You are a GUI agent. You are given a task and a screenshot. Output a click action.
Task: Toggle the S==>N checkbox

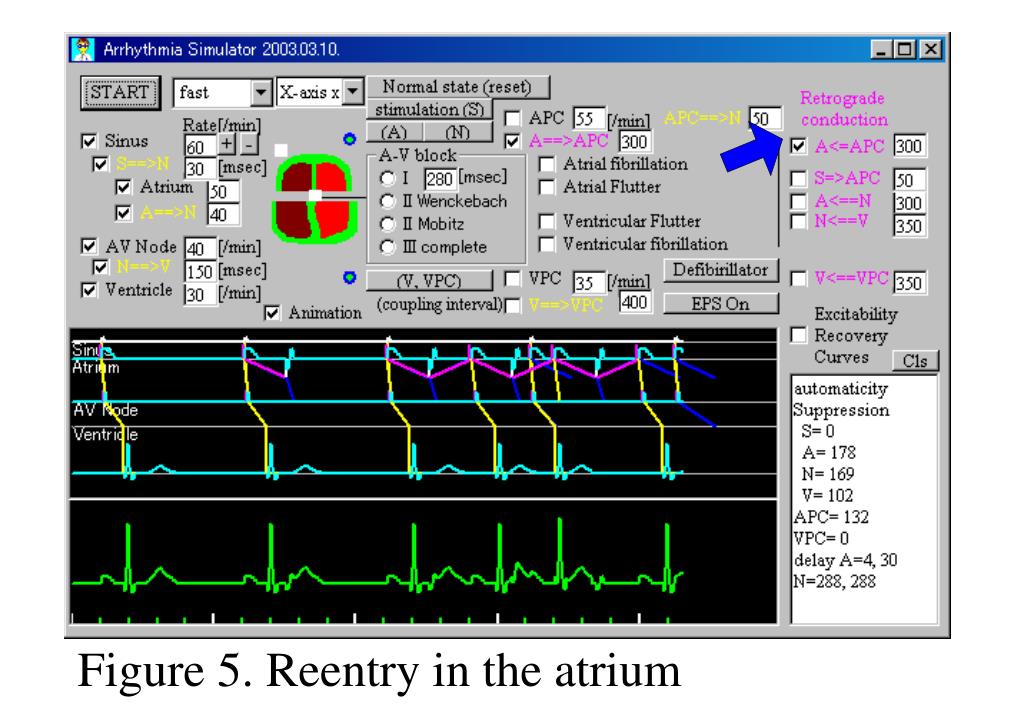point(101,164)
